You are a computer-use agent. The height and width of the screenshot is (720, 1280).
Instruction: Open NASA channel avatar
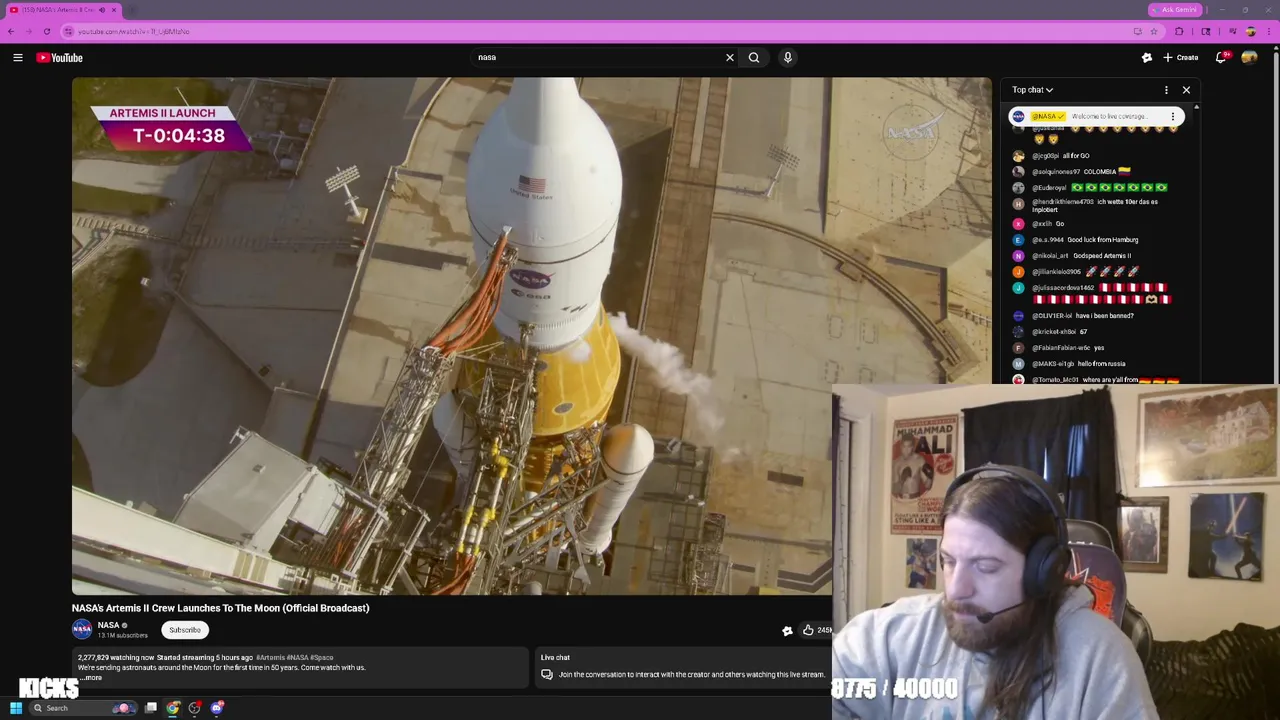click(82, 629)
